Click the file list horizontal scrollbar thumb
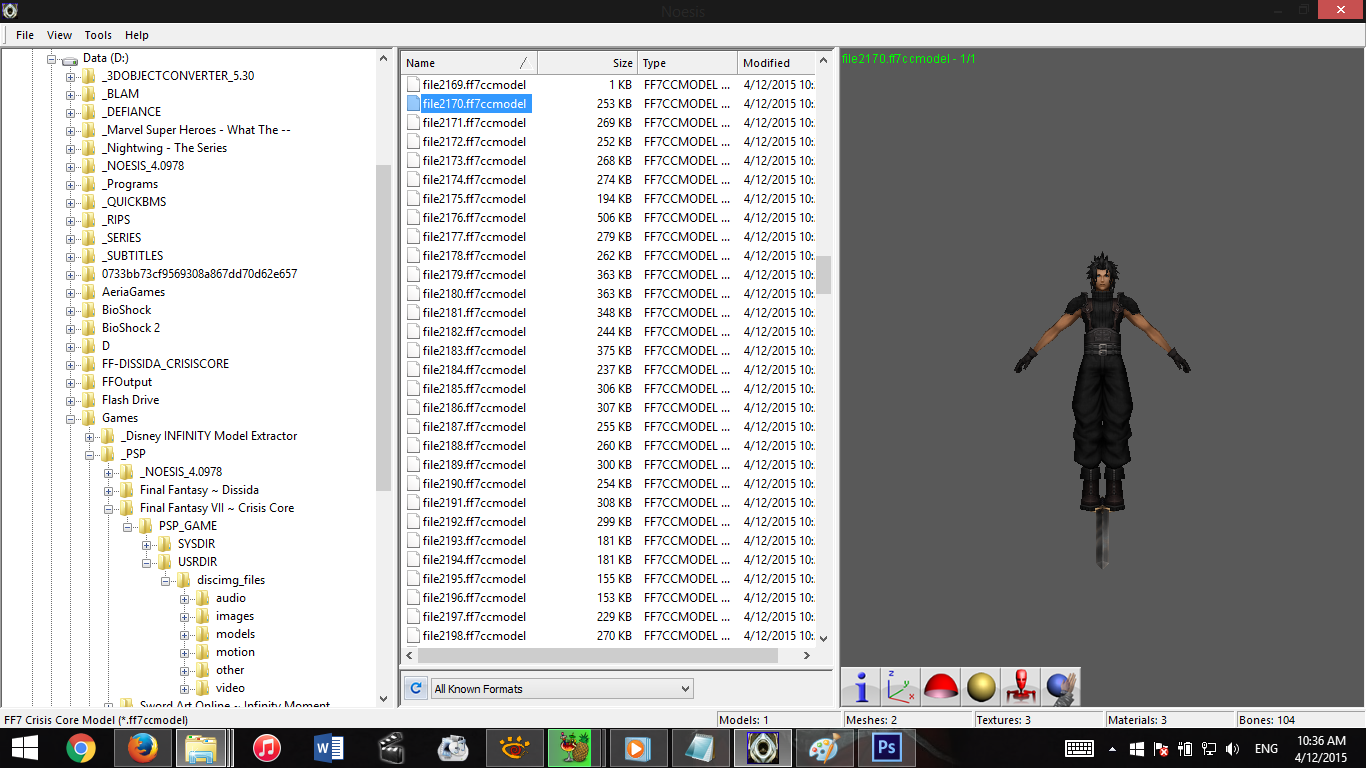The height and width of the screenshot is (768, 1366). click(598, 656)
